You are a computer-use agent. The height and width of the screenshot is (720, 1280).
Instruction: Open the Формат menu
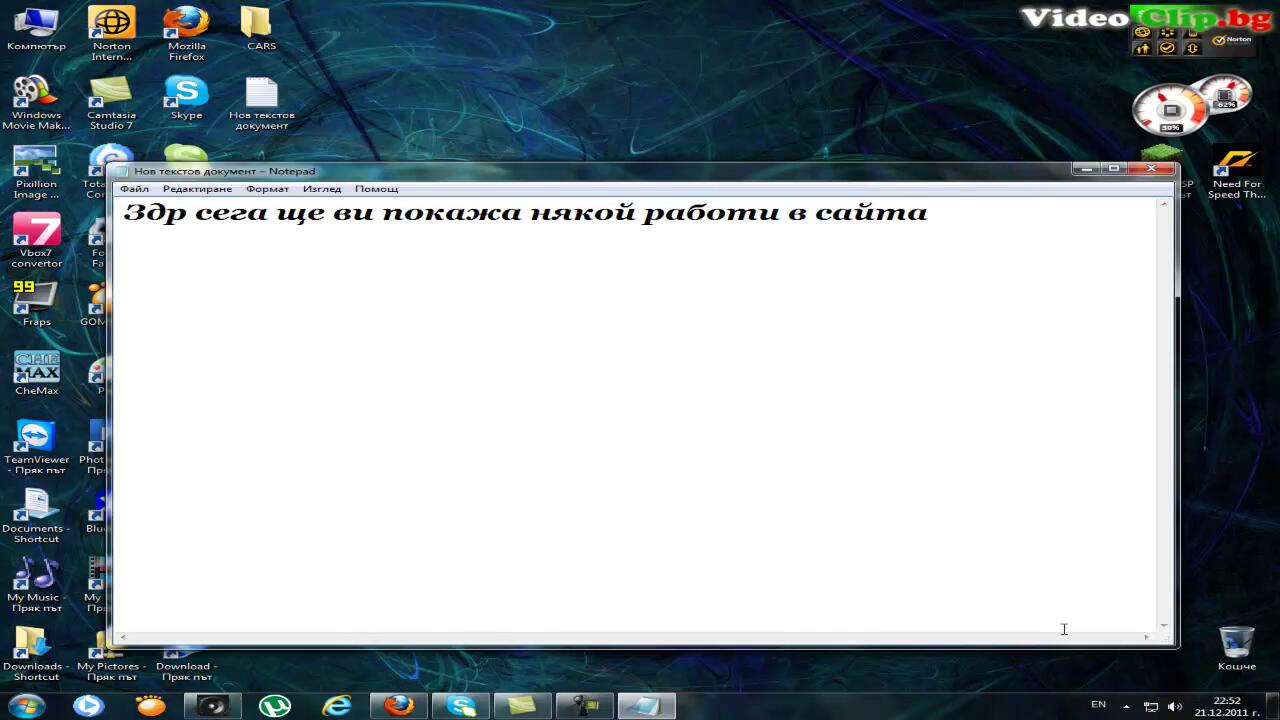(x=267, y=189)
